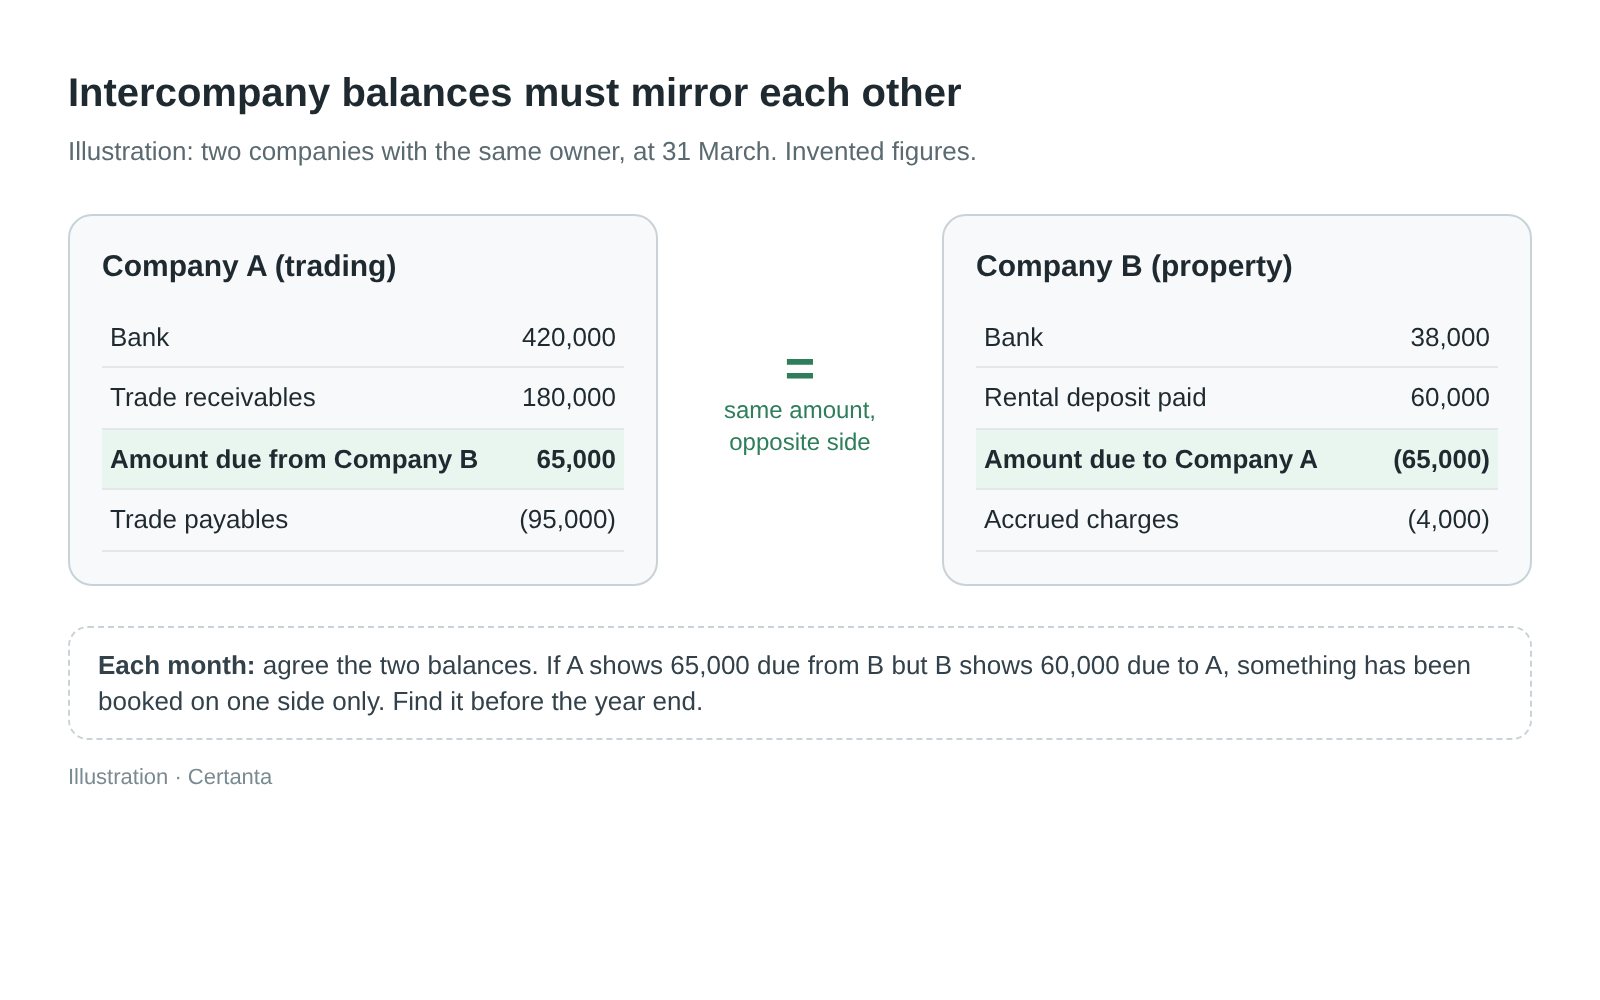Click the "Bank" label in Company B

[1013, 337]
